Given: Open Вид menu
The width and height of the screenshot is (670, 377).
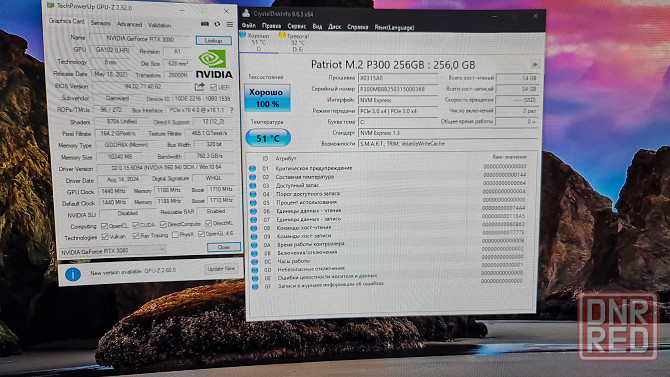Looking at the screenshot, I should [x=317, y=27].
